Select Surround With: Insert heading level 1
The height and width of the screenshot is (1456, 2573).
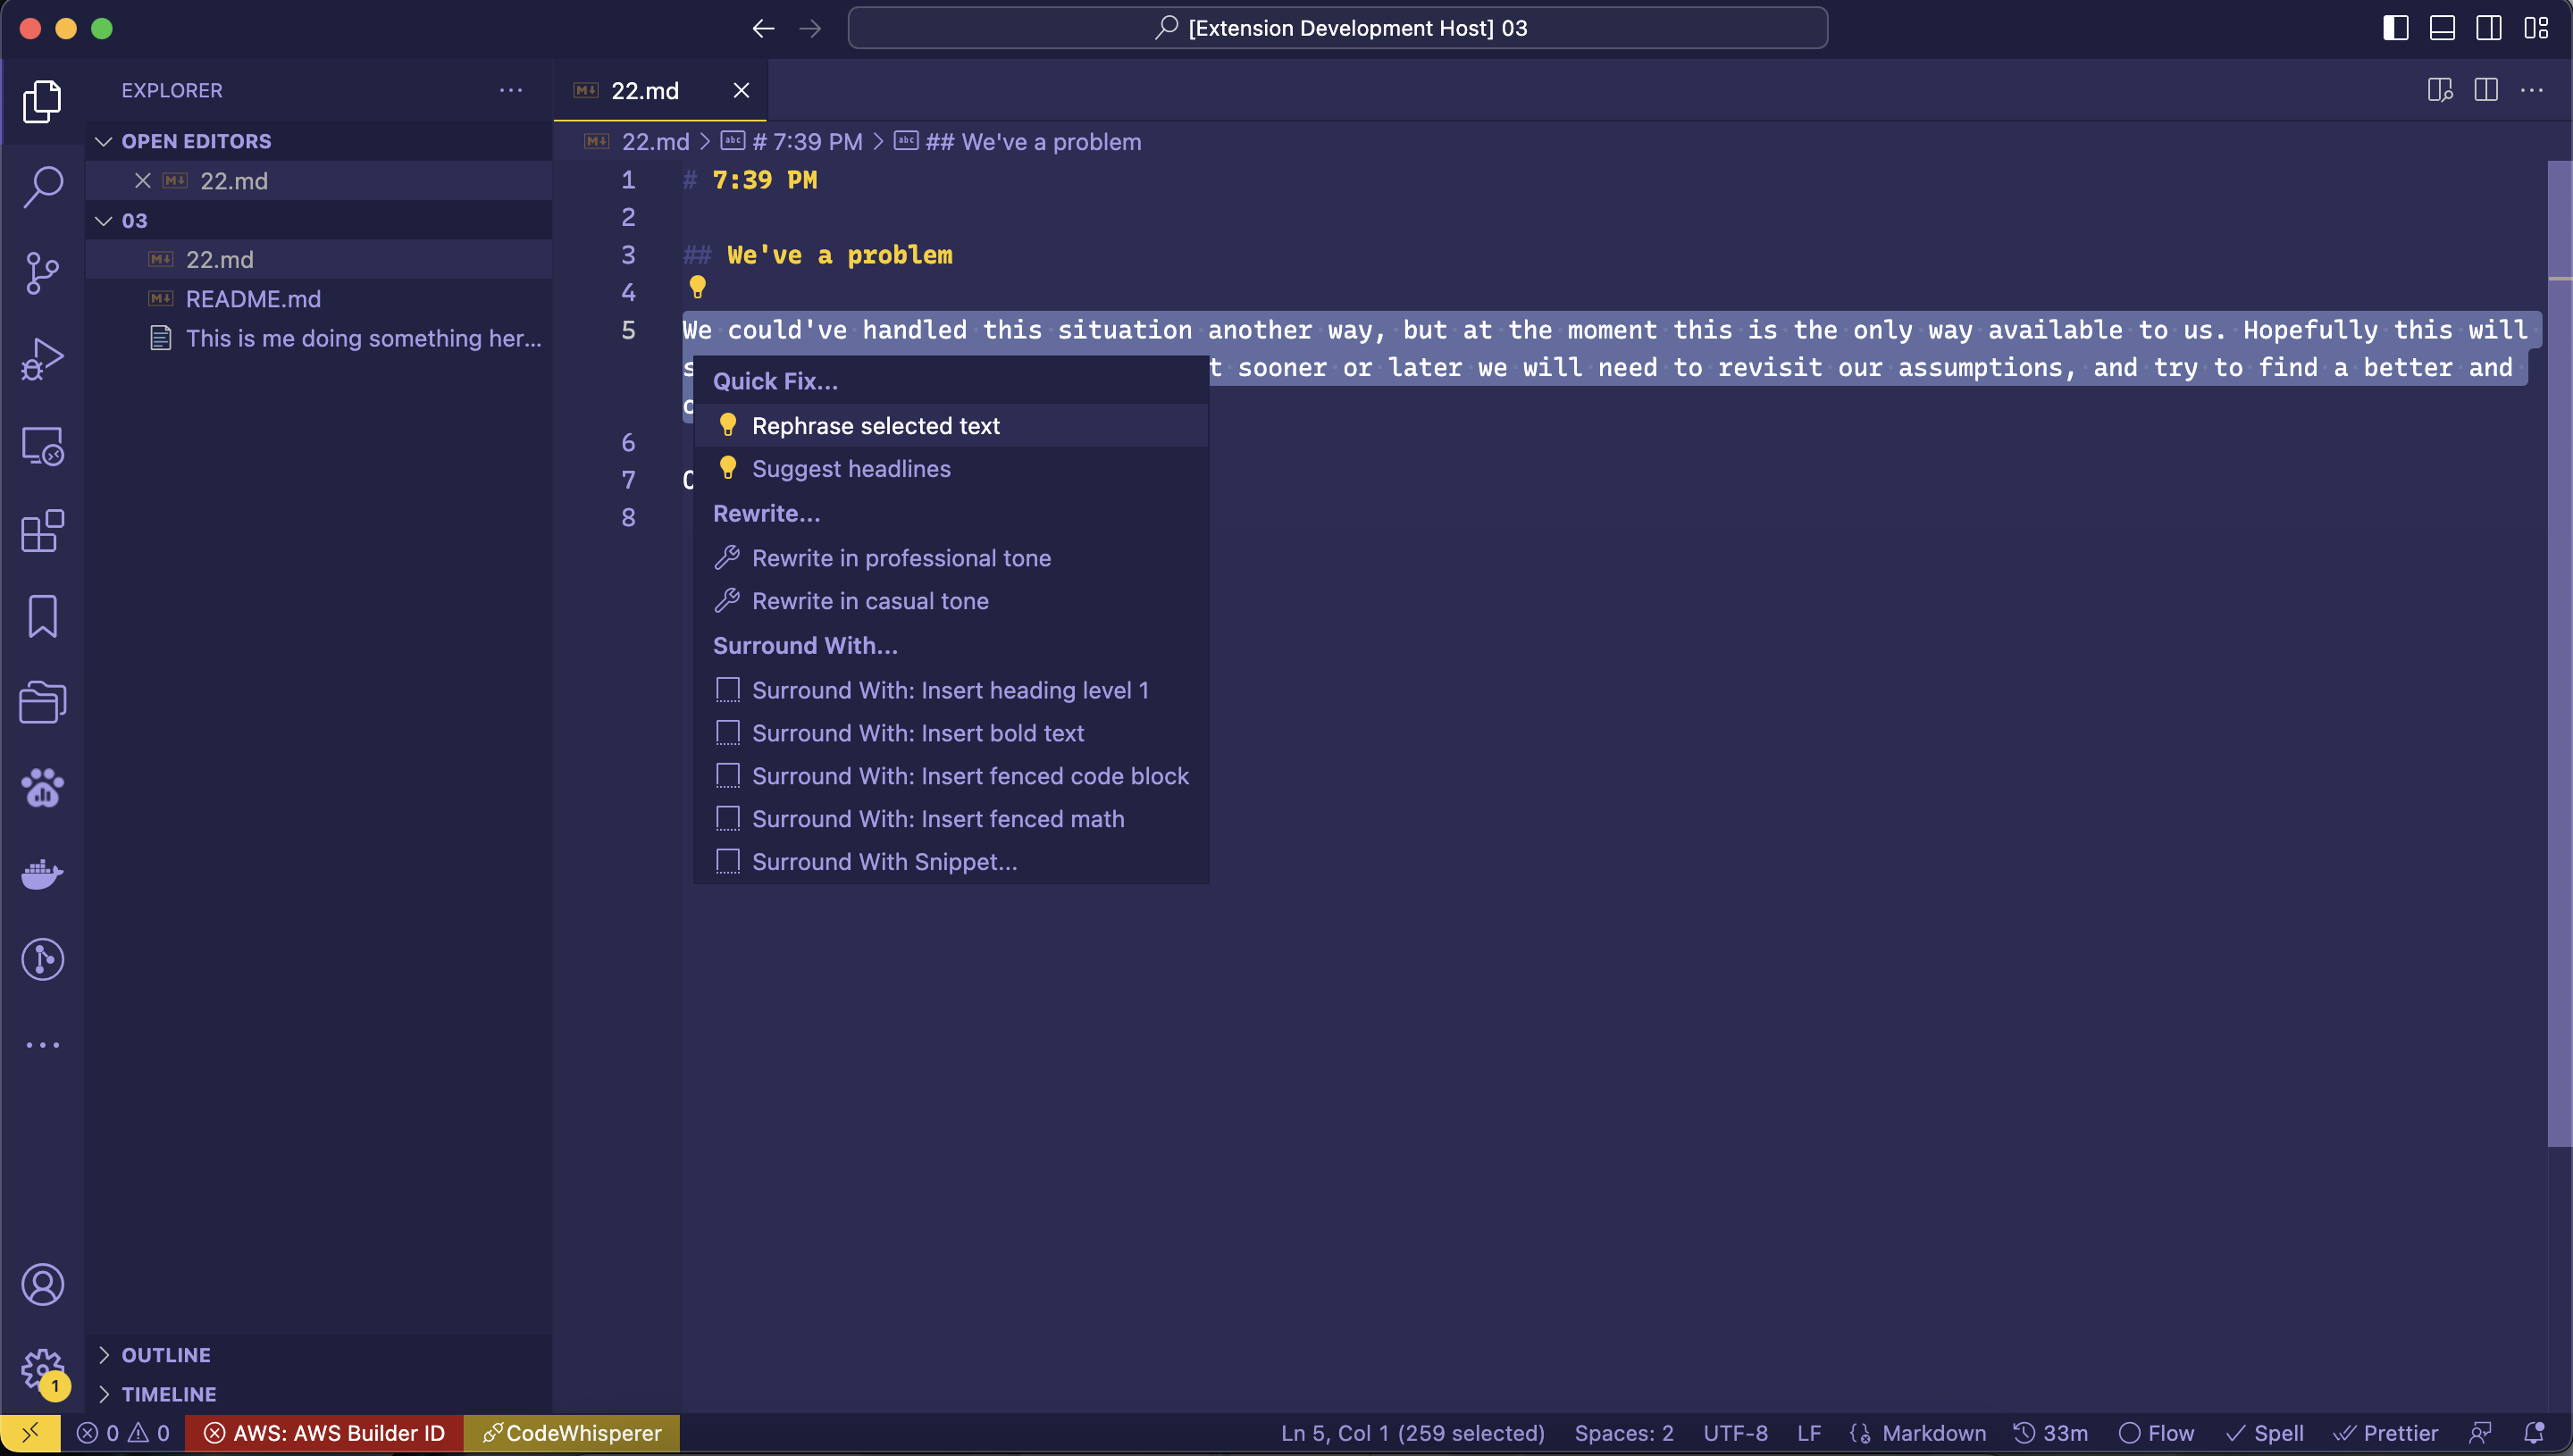951,690
